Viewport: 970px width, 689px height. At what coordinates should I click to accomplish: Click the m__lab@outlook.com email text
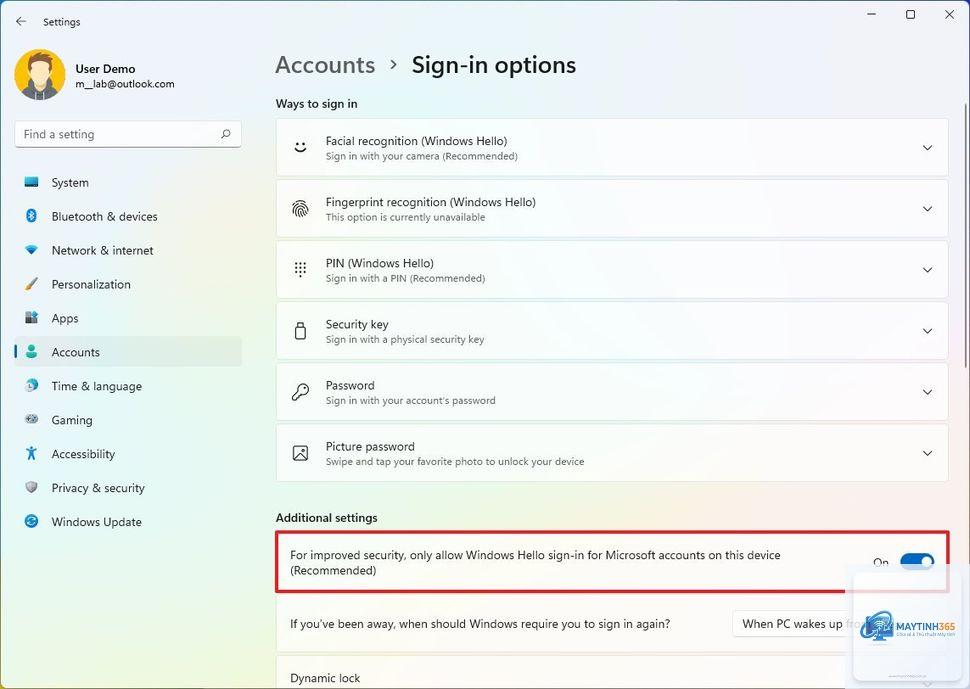(125, 83)
